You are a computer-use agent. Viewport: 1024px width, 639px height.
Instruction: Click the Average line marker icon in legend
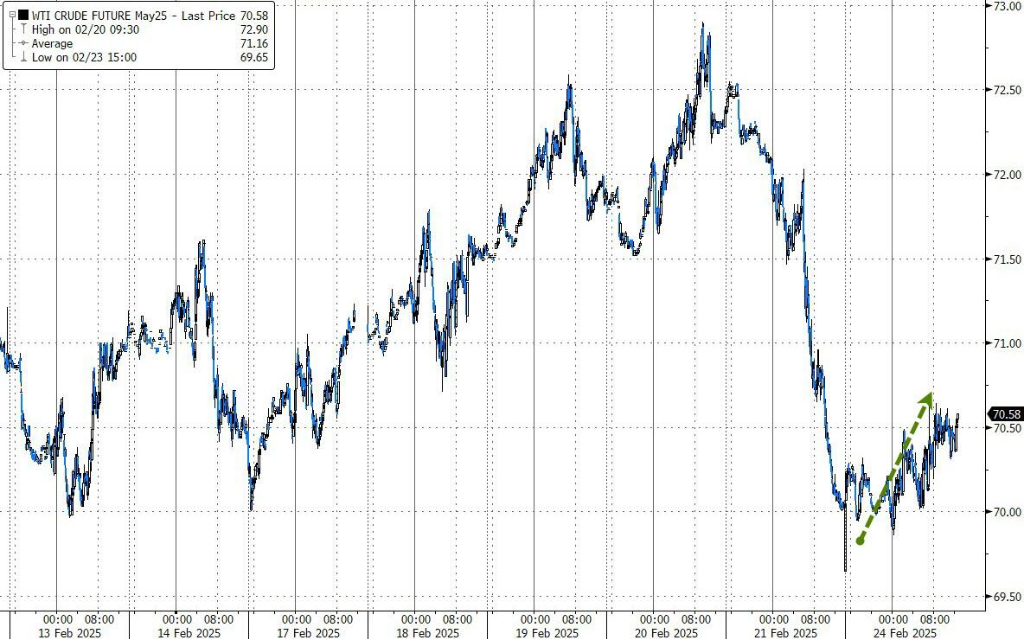[24, 43]
